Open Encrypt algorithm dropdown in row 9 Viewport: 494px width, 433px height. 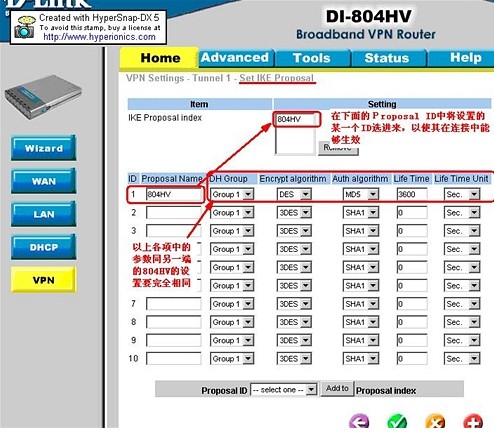(294, 341)
